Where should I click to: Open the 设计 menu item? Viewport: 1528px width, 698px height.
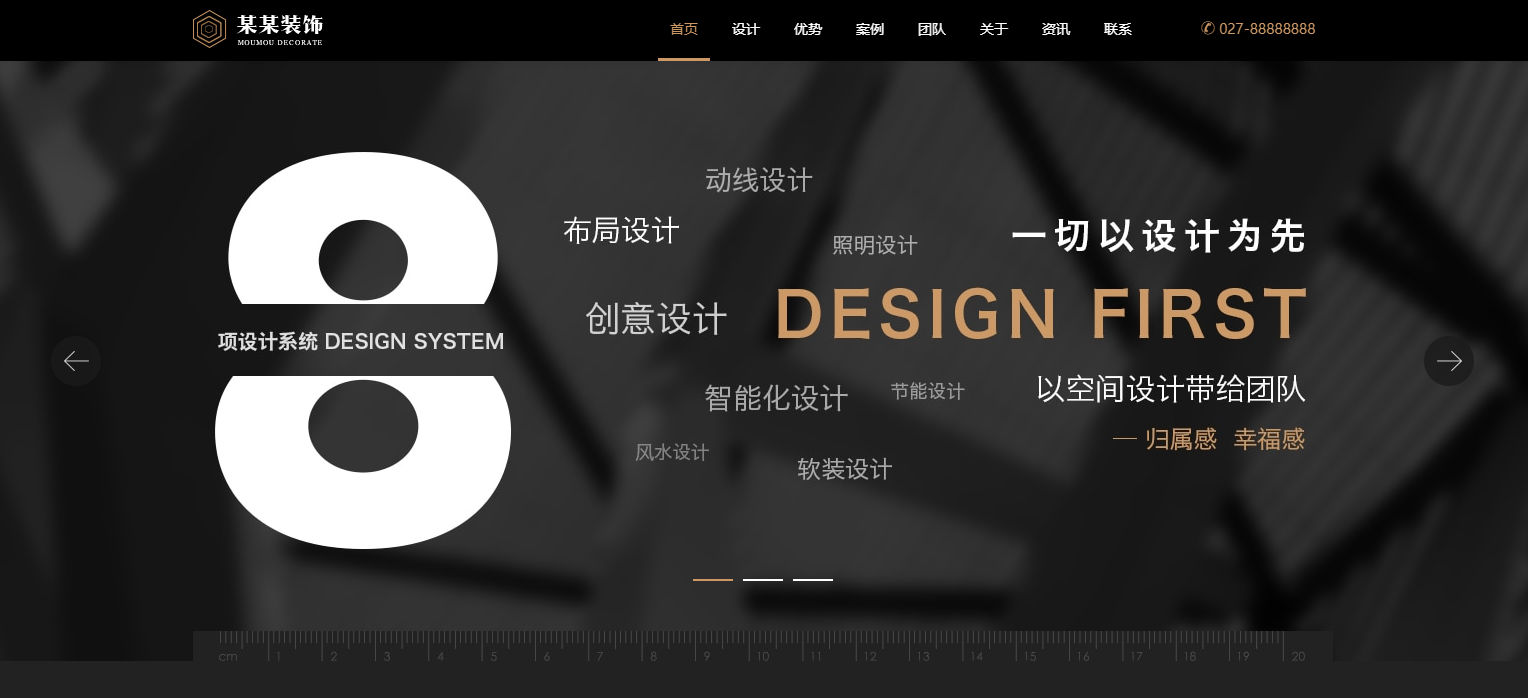click(x=746, y=30)
